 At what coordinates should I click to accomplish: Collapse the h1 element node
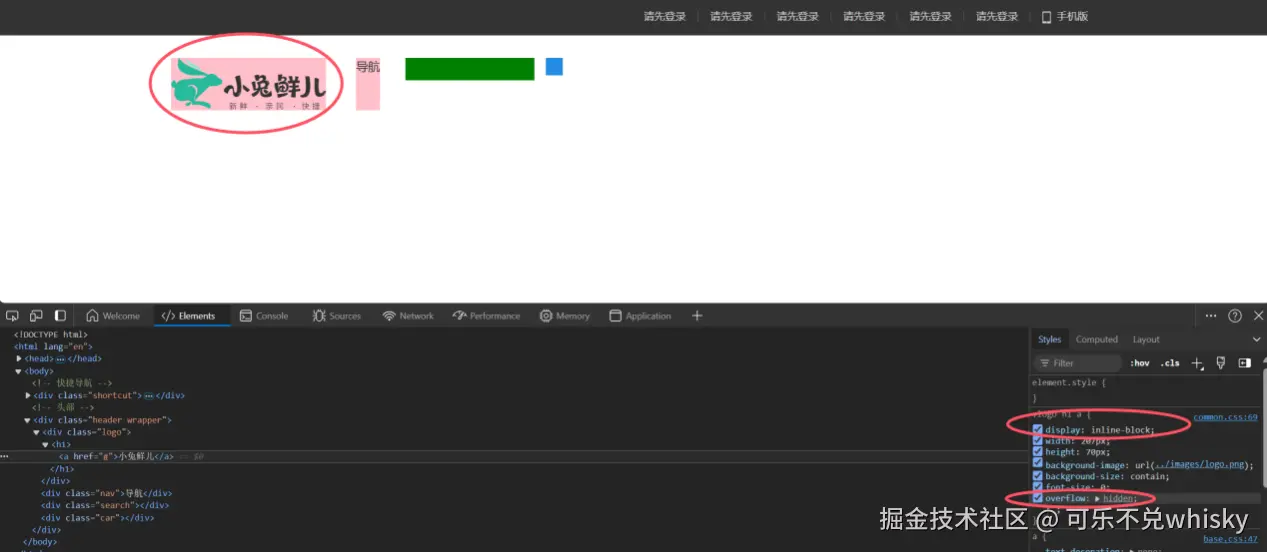pos(45,444)
